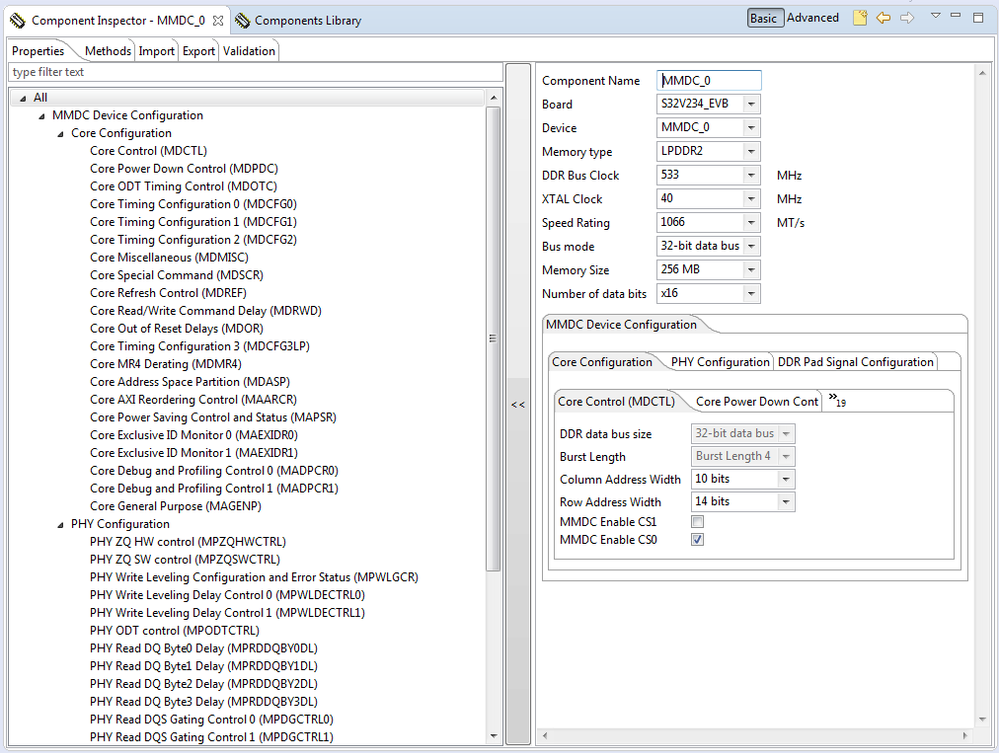Select PHY ZQ HW control (MPZQHWCTRL)
This screenshot has height=753, width=999.
(x=188, y=542)
